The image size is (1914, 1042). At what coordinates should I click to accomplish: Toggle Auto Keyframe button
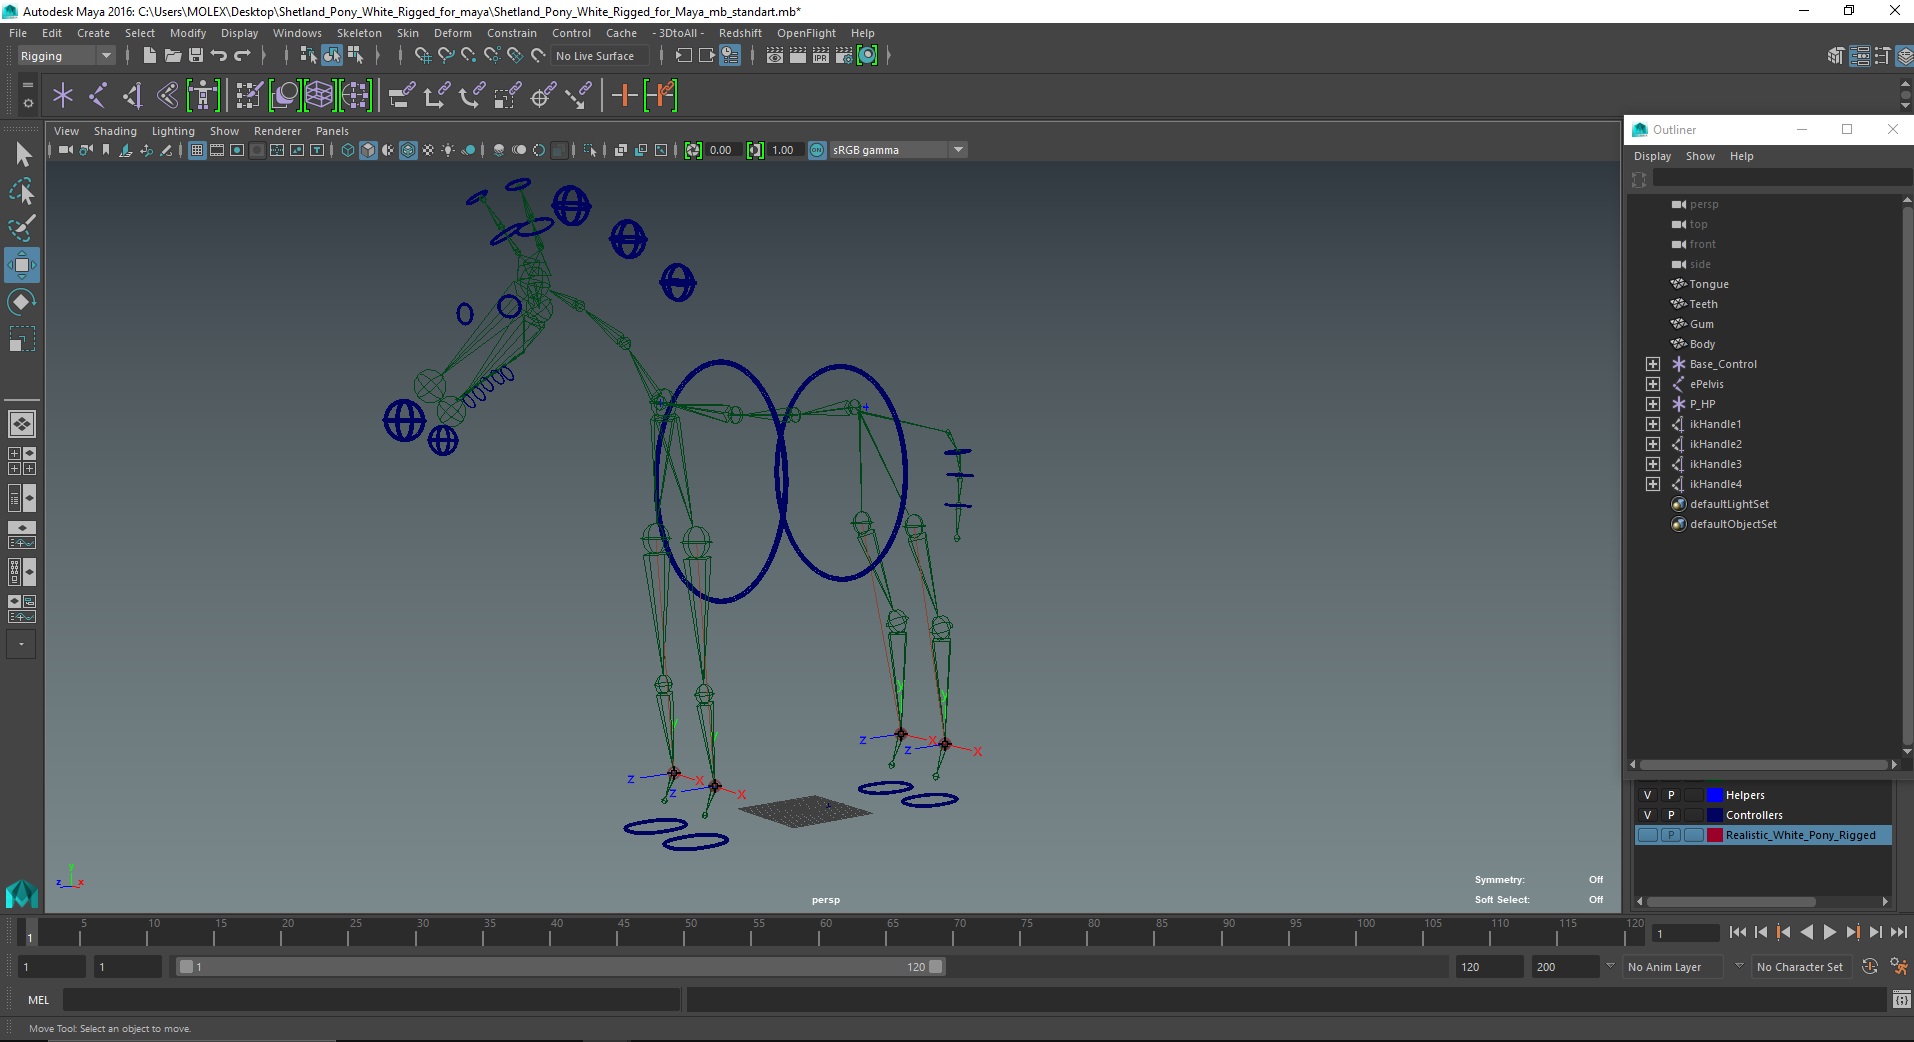(1869, 967)
